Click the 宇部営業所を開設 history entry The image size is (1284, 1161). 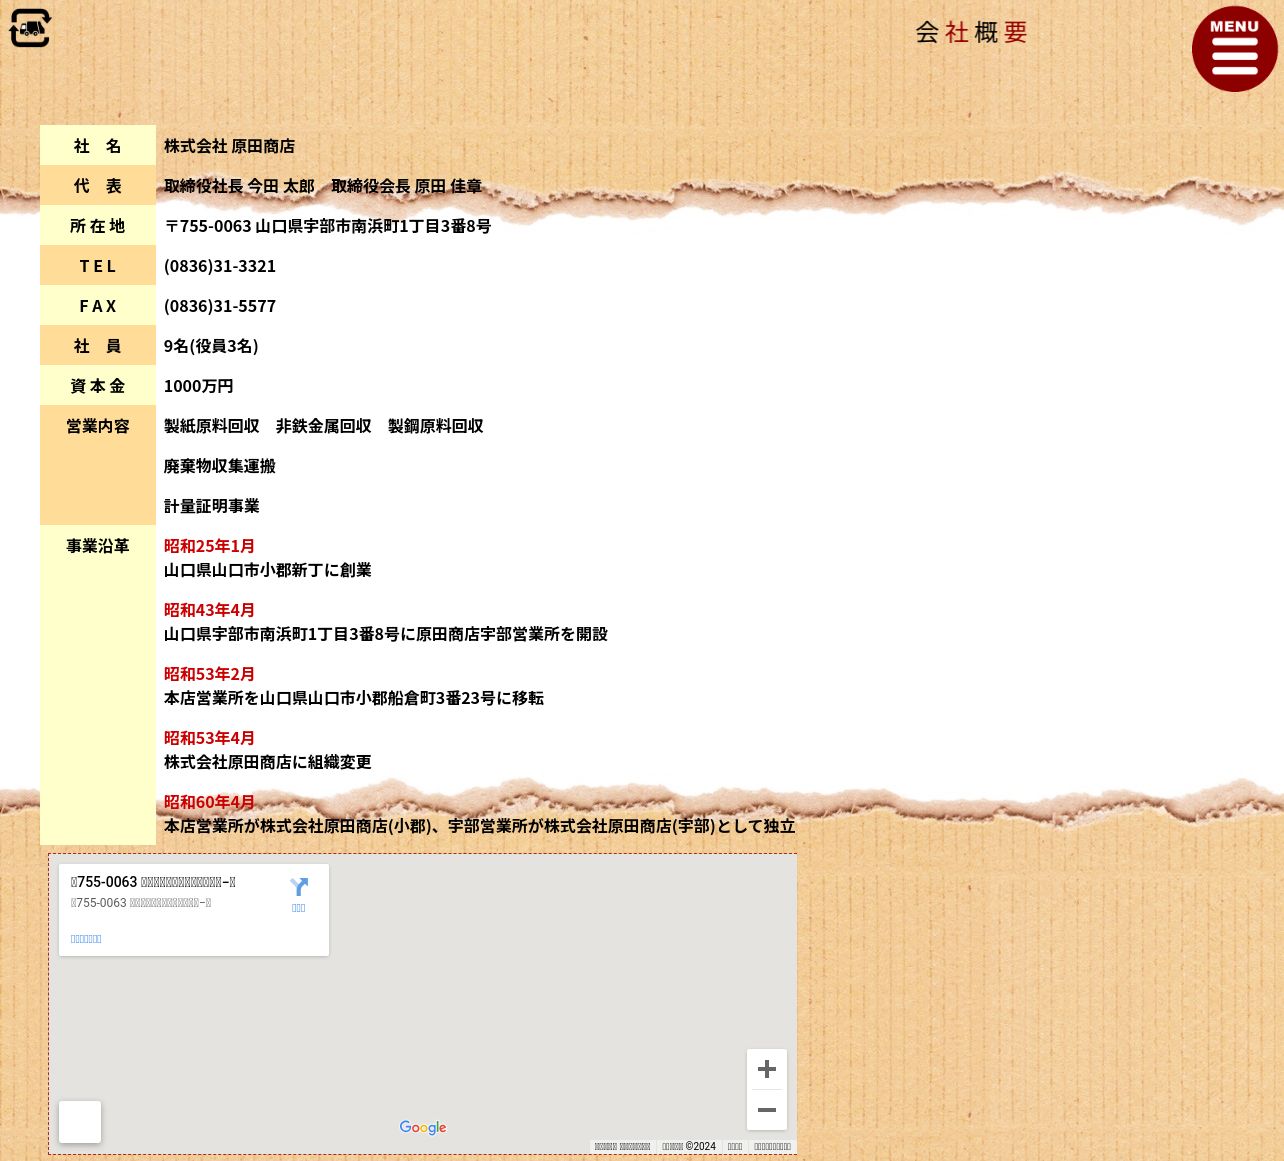(x=386, y=634)
